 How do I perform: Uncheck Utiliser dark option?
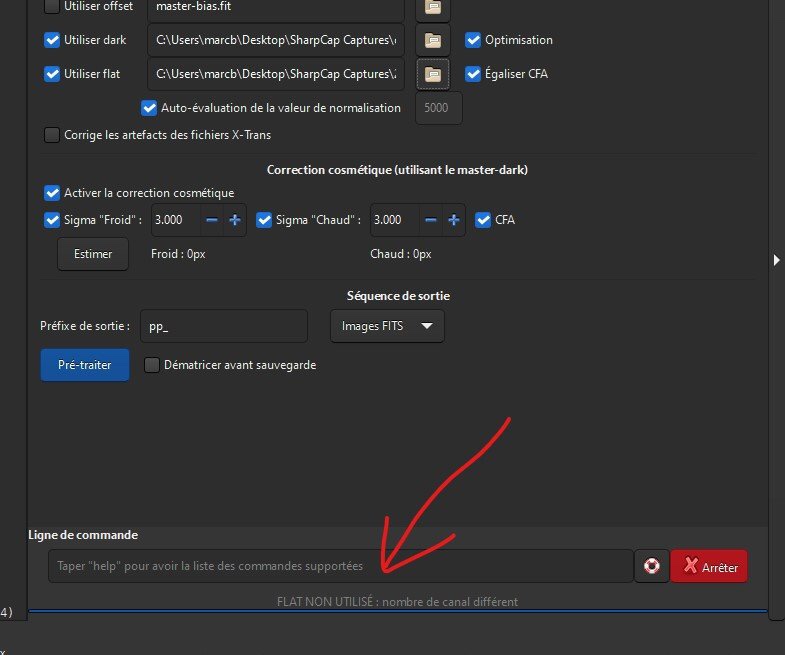(x=52, y=41)
